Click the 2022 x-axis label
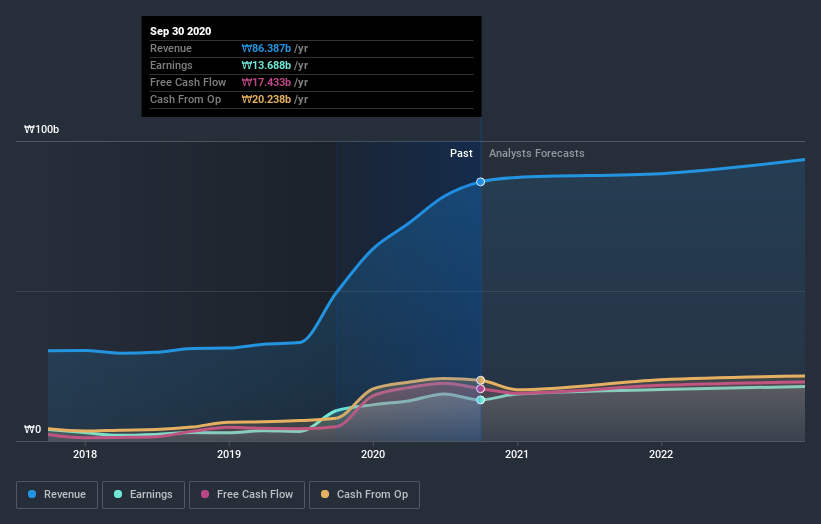This screenshot has width=821, height=524. (x=661, y=454)
